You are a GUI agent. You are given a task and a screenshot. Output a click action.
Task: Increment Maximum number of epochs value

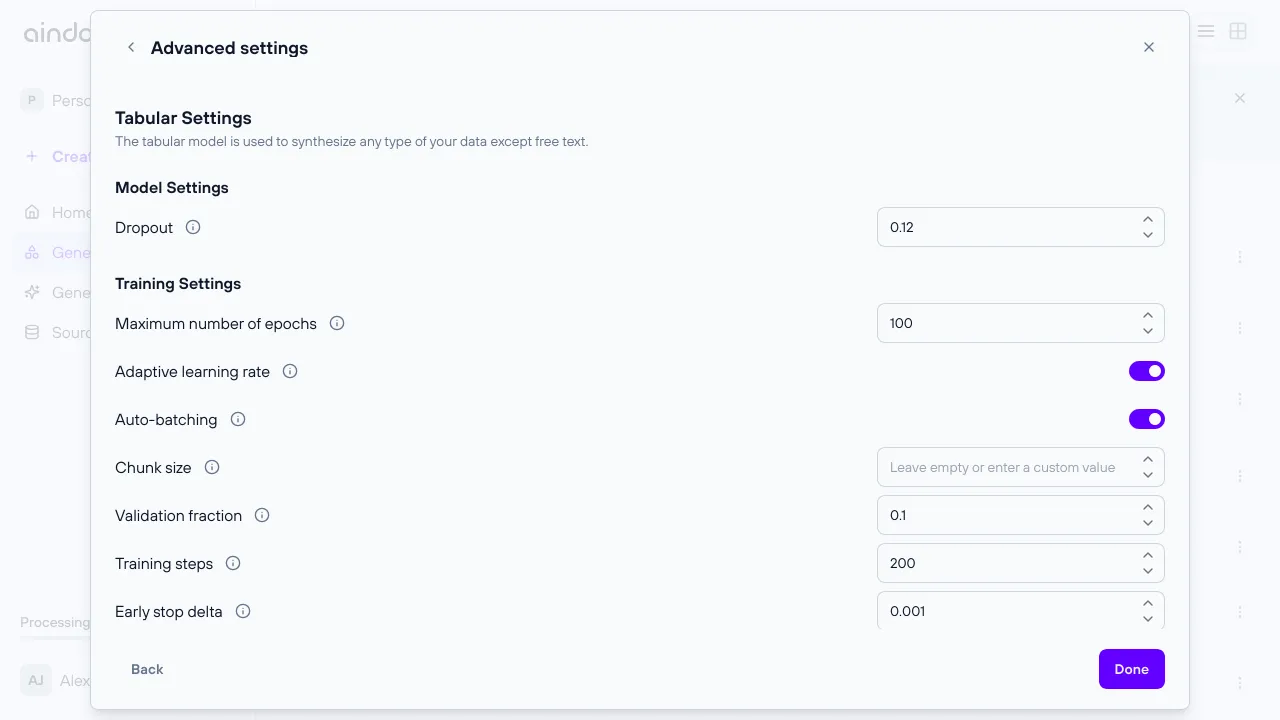click(1148, 316)
